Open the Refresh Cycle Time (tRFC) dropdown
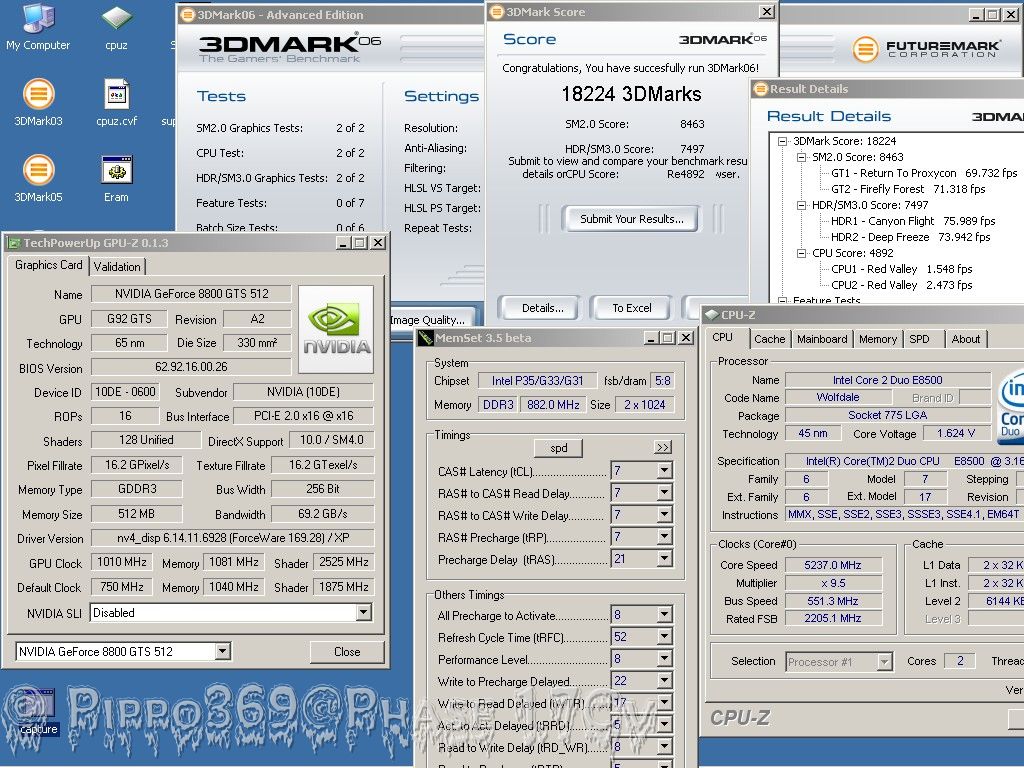 click(664, 637)
